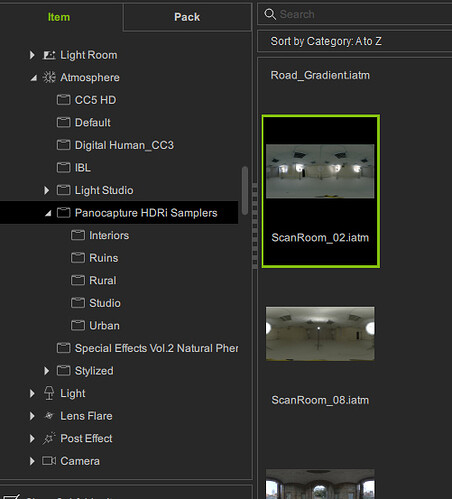This screenshot has height=499, width=452.
Task: Select the Panocapture HDRi Samplers label
Action: point(146,213)
